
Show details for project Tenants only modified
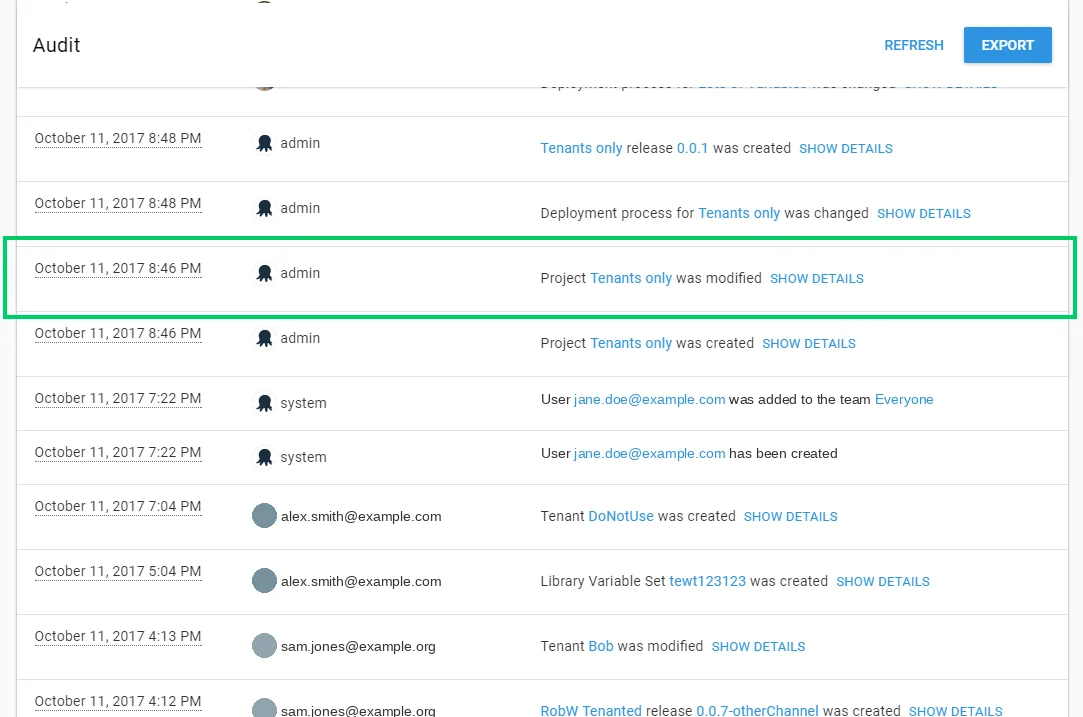[x=816, y=278]
